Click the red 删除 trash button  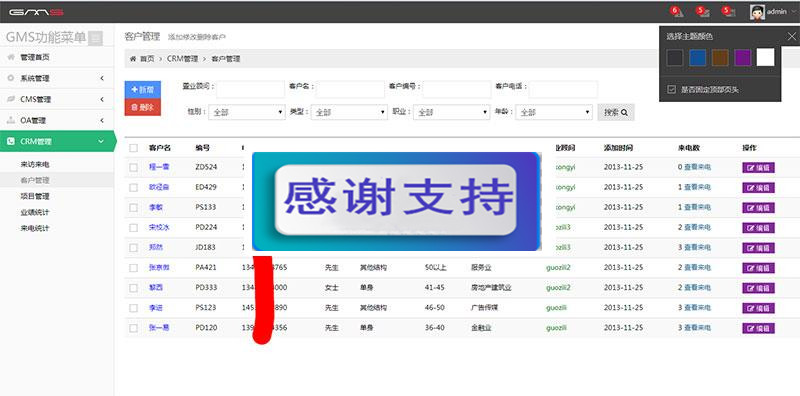pos(142,107)
